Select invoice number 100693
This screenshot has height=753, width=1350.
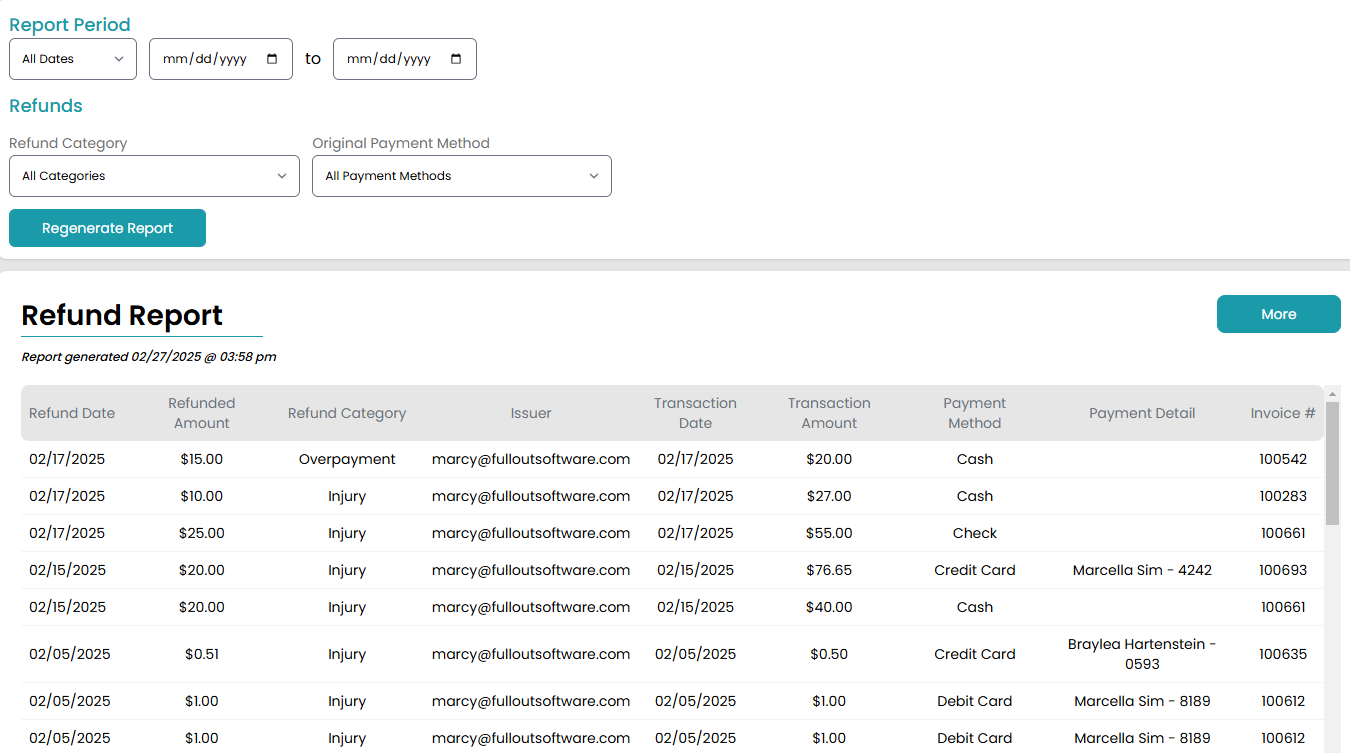pyautogui.click(x=1282, y=570)
